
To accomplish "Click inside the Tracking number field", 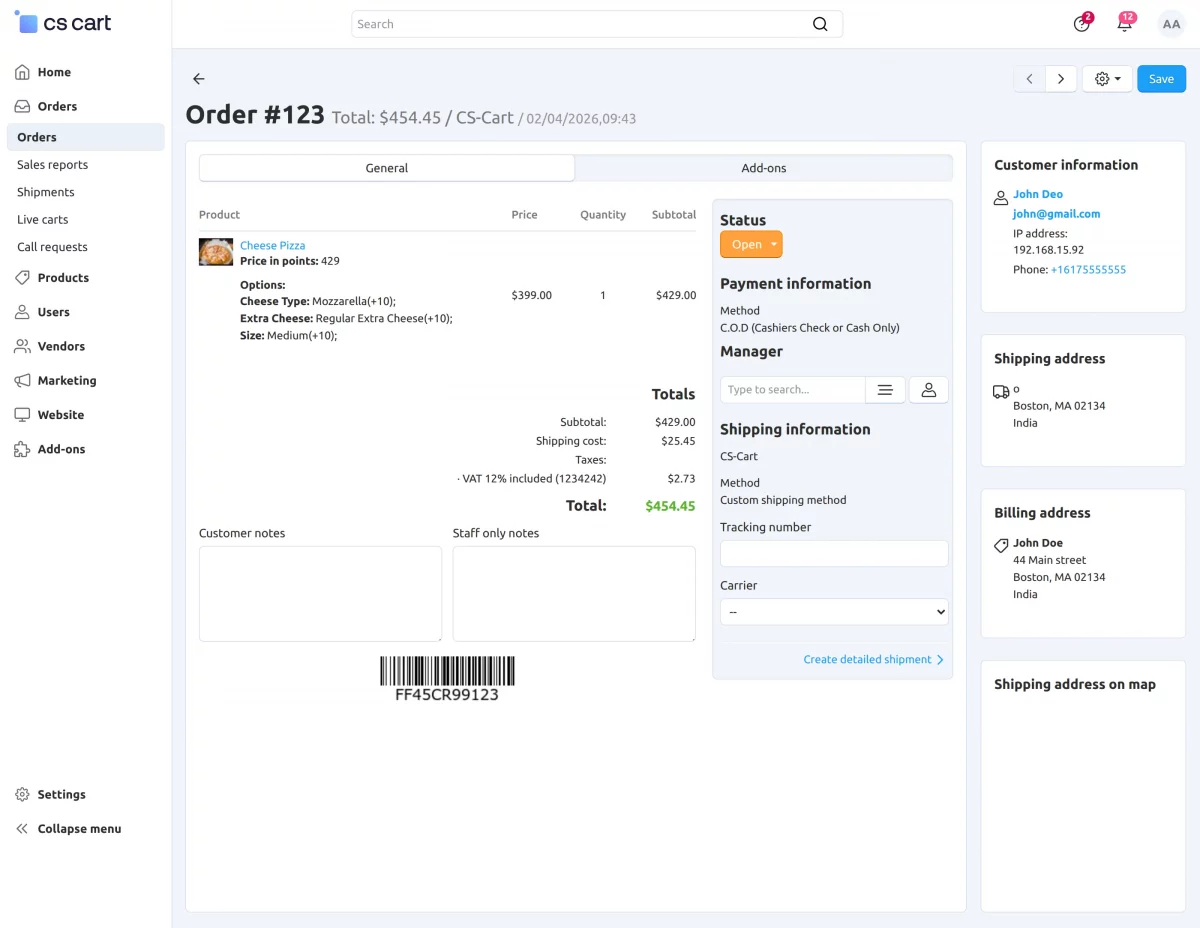I will coord(834,553).
